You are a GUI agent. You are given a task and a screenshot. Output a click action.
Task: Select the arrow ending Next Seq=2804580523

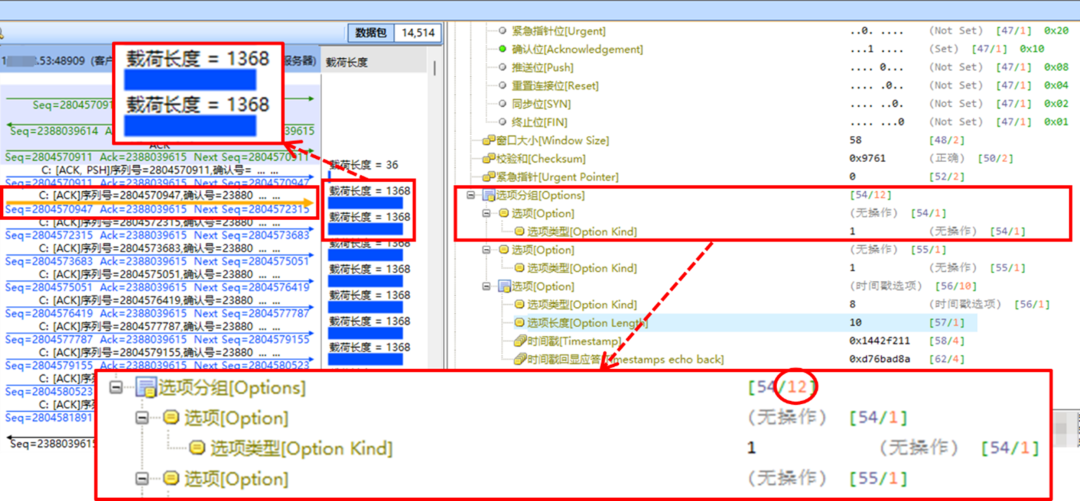pyautogui.click(x=158, y=365)
